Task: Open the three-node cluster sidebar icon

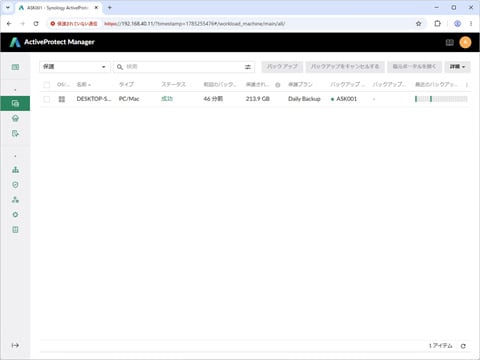Action: coord(15,200)
